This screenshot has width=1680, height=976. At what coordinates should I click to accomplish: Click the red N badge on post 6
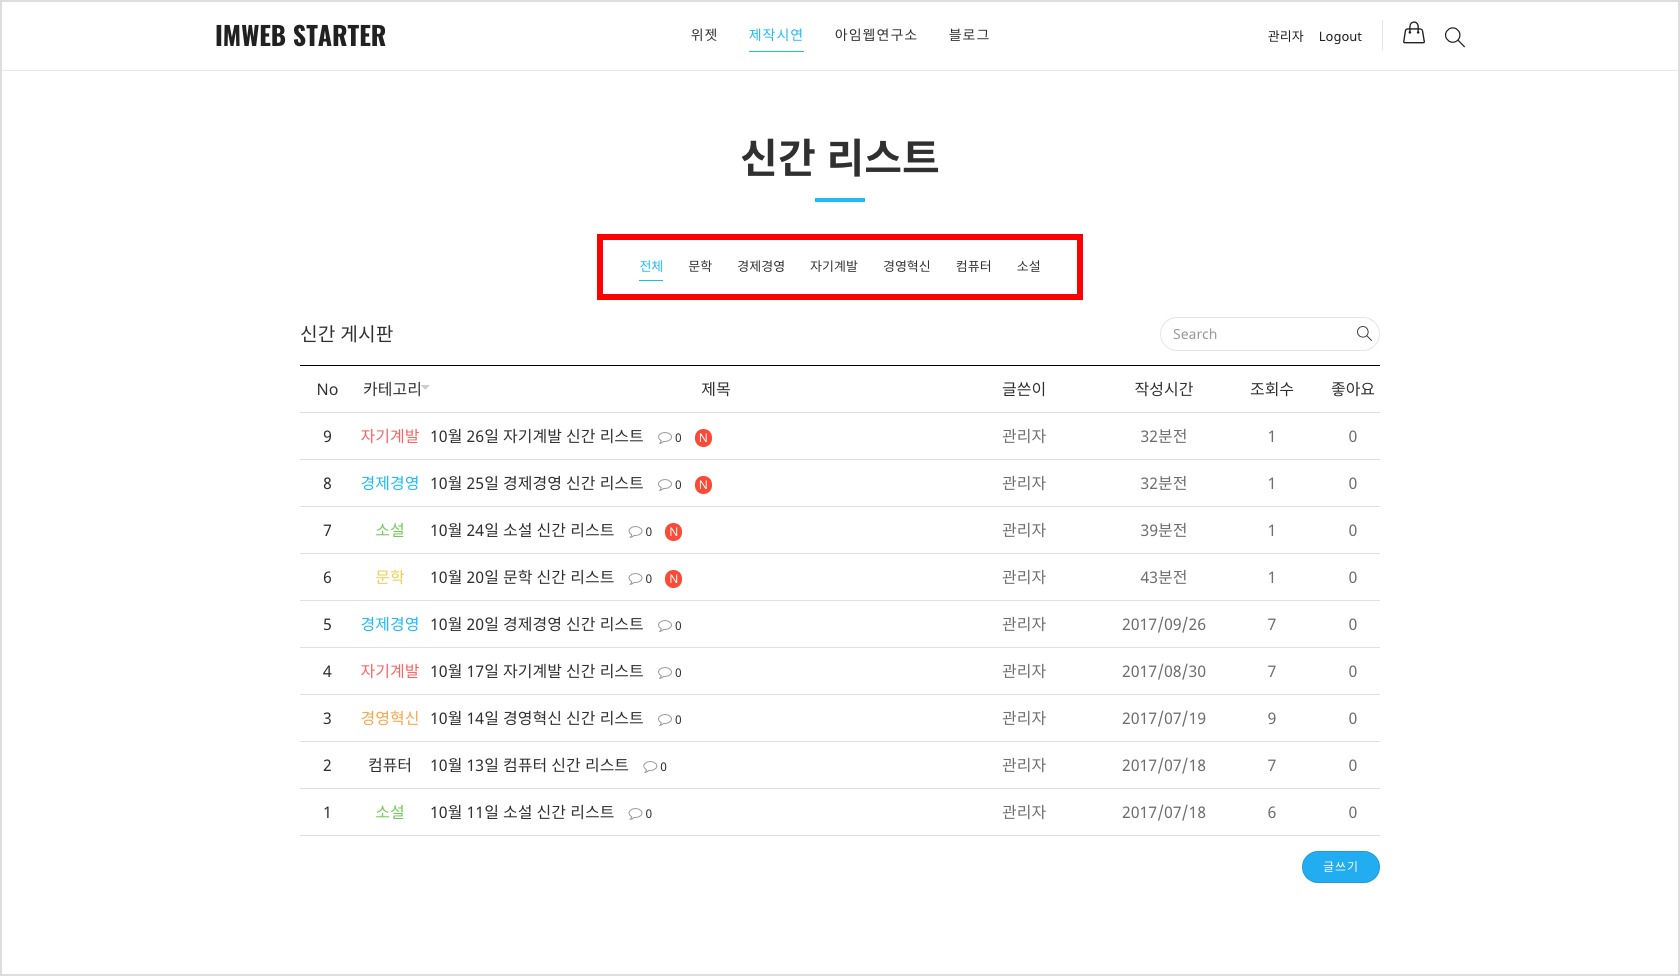click(674, 579)
